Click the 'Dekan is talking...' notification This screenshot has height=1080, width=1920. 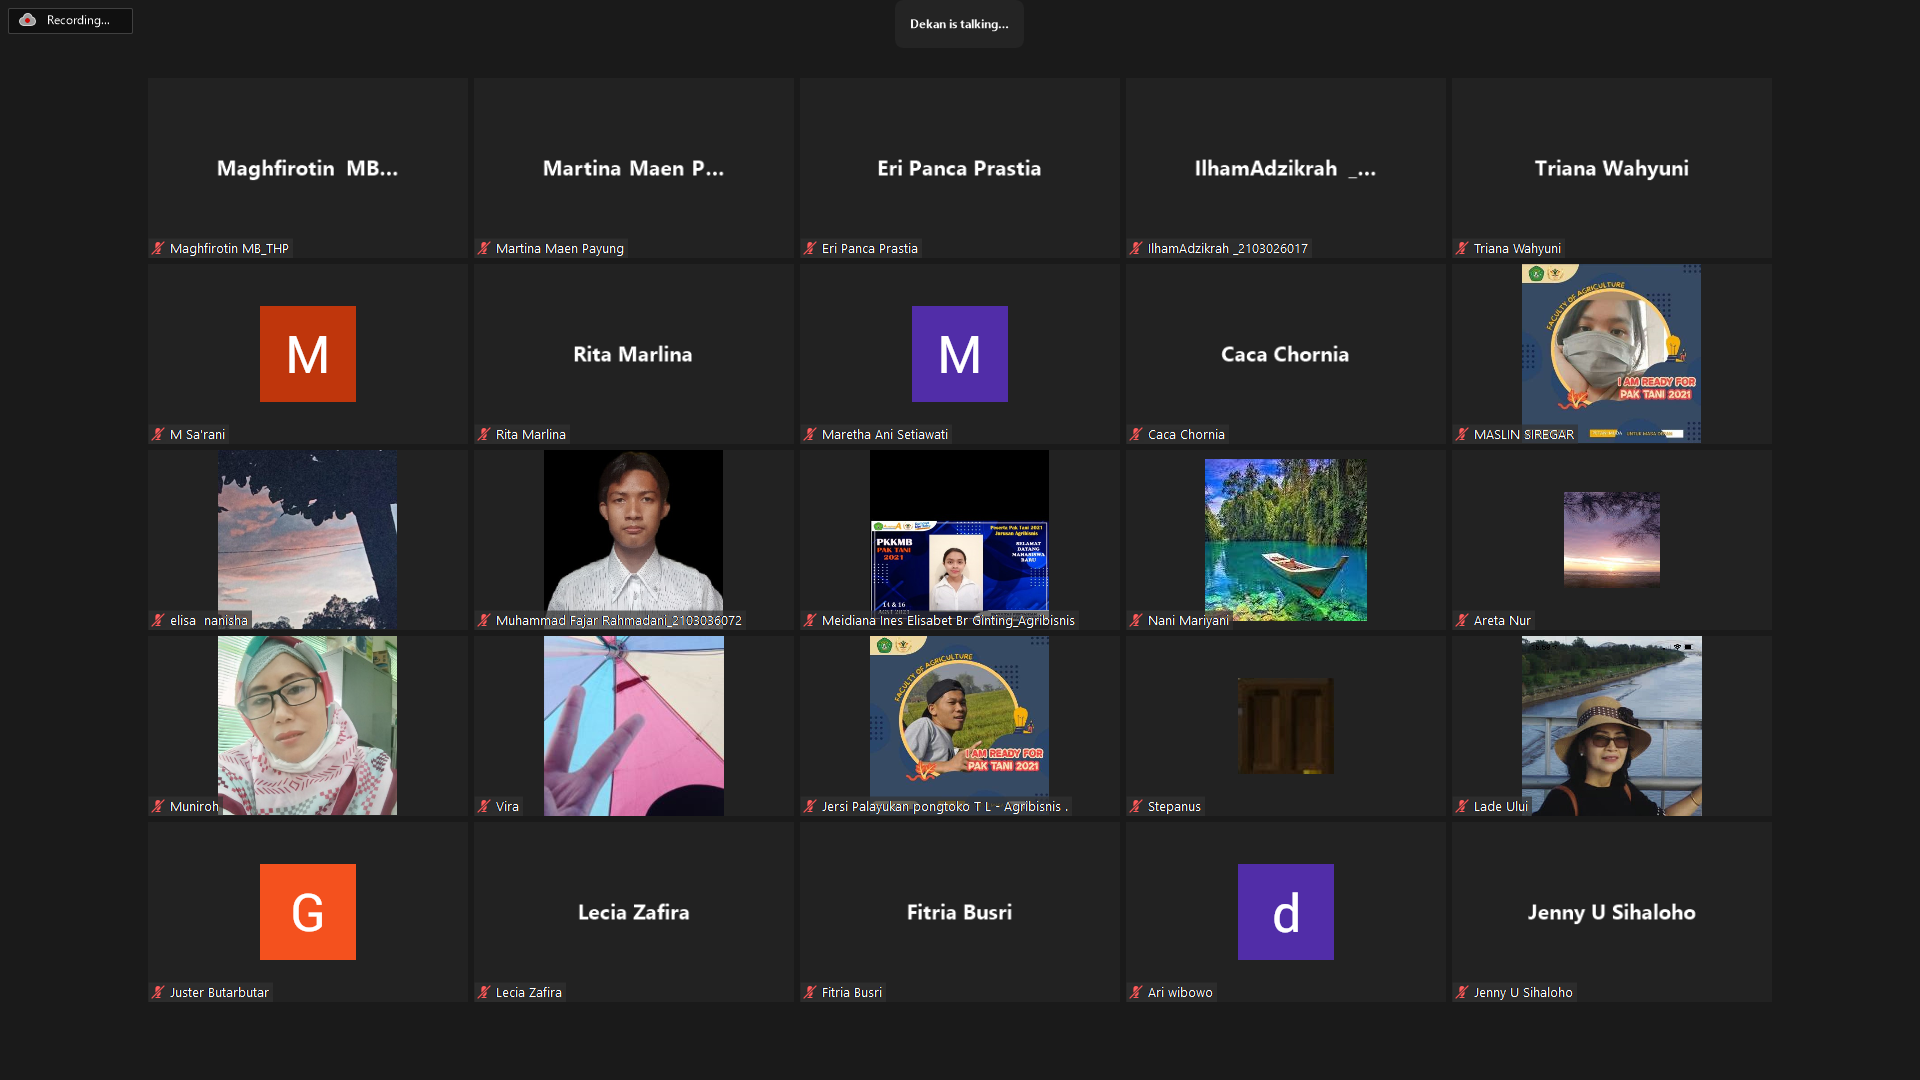tap(959, 24)
